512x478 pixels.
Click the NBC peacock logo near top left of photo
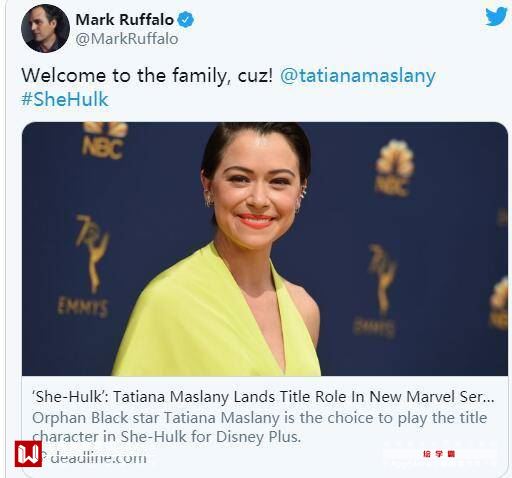104,140
